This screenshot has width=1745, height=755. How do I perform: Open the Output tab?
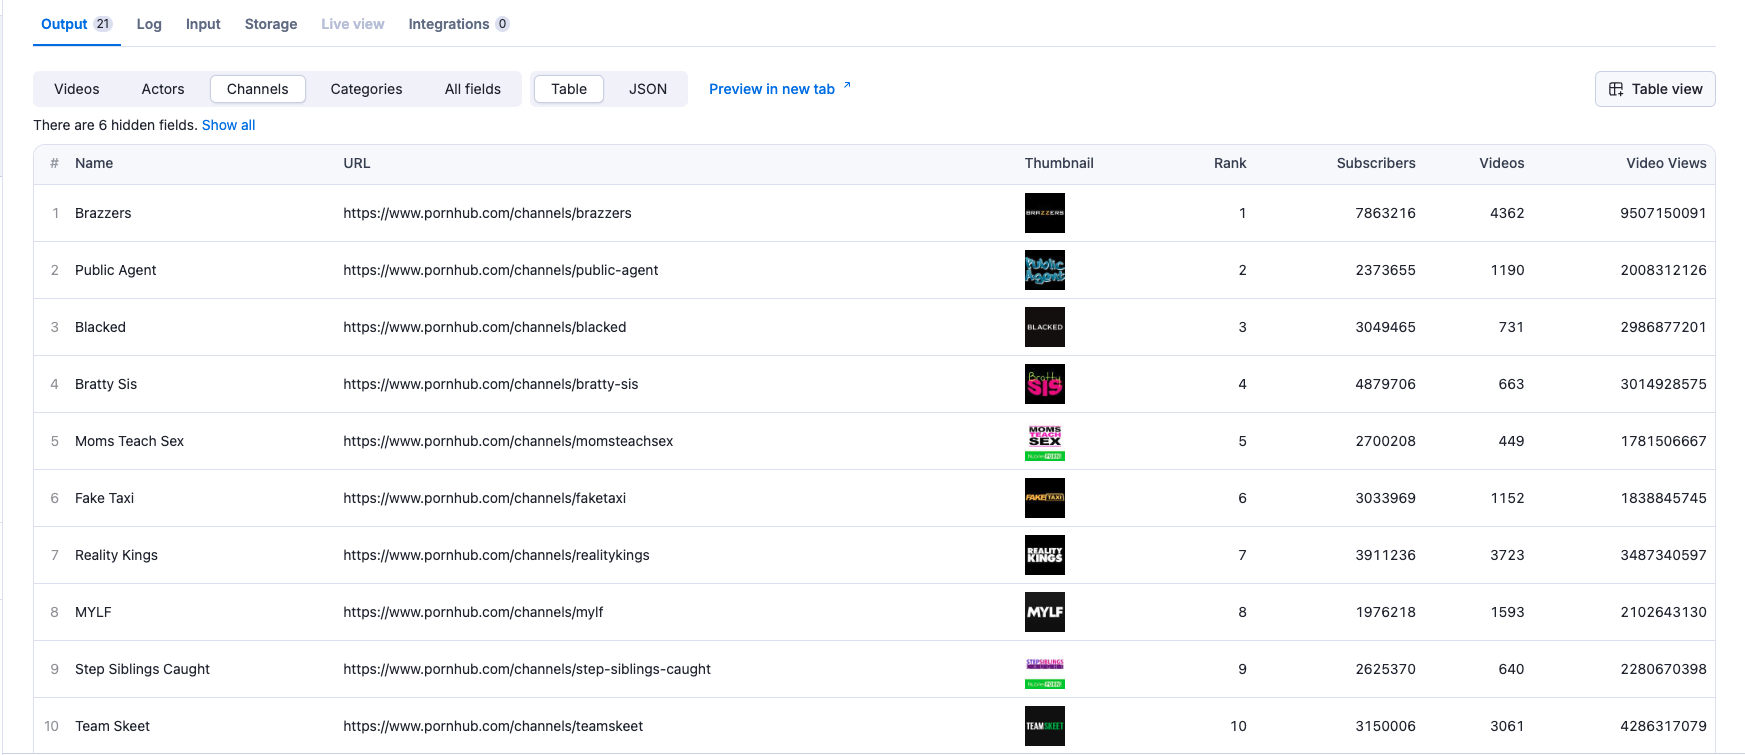(76, 24)
